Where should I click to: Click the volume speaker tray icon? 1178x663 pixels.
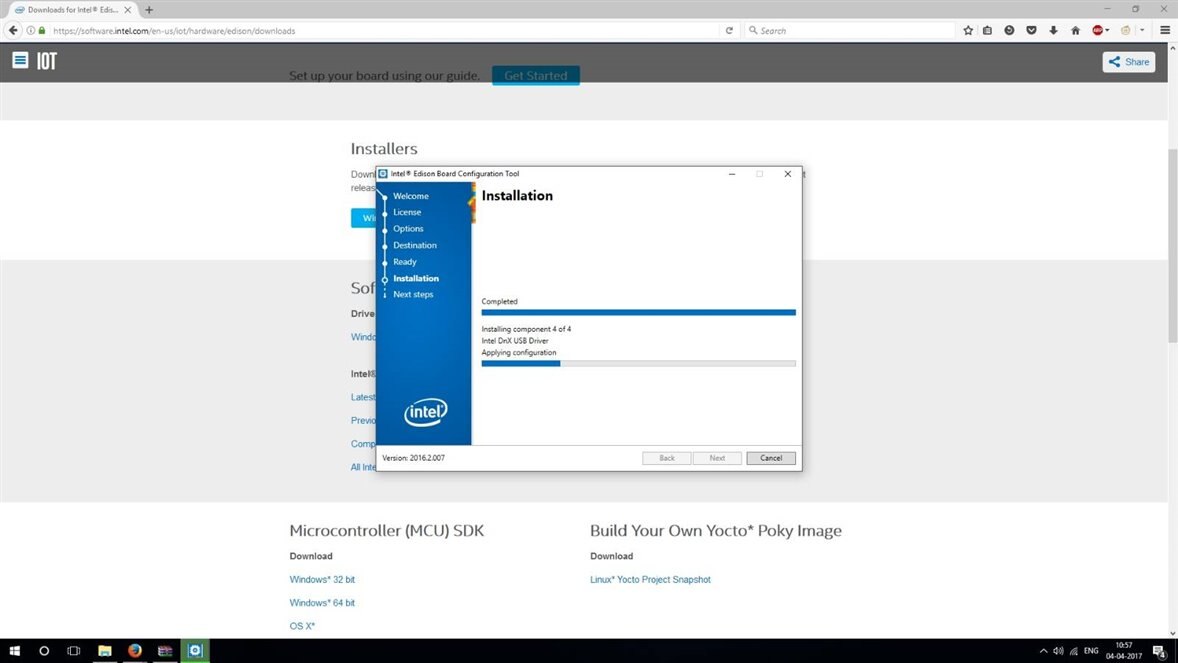tap(1058, 651)
